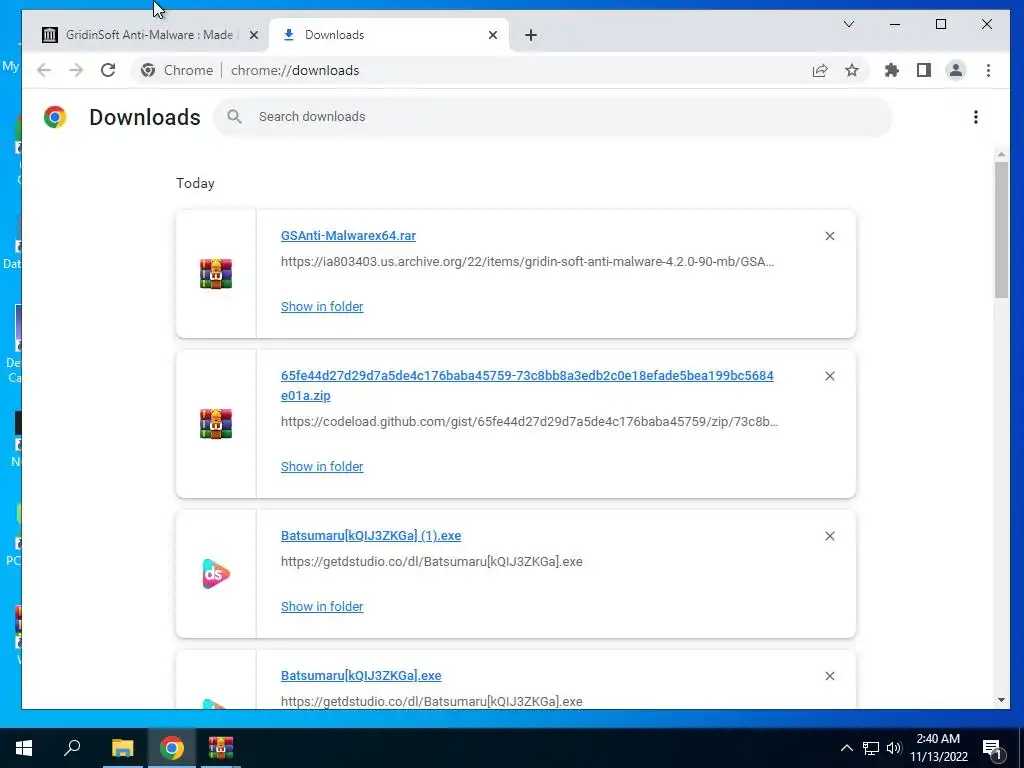Click the Chrome site info icon in address bar
Viewport: 1024px width, 768px height.
coord(148,71)
